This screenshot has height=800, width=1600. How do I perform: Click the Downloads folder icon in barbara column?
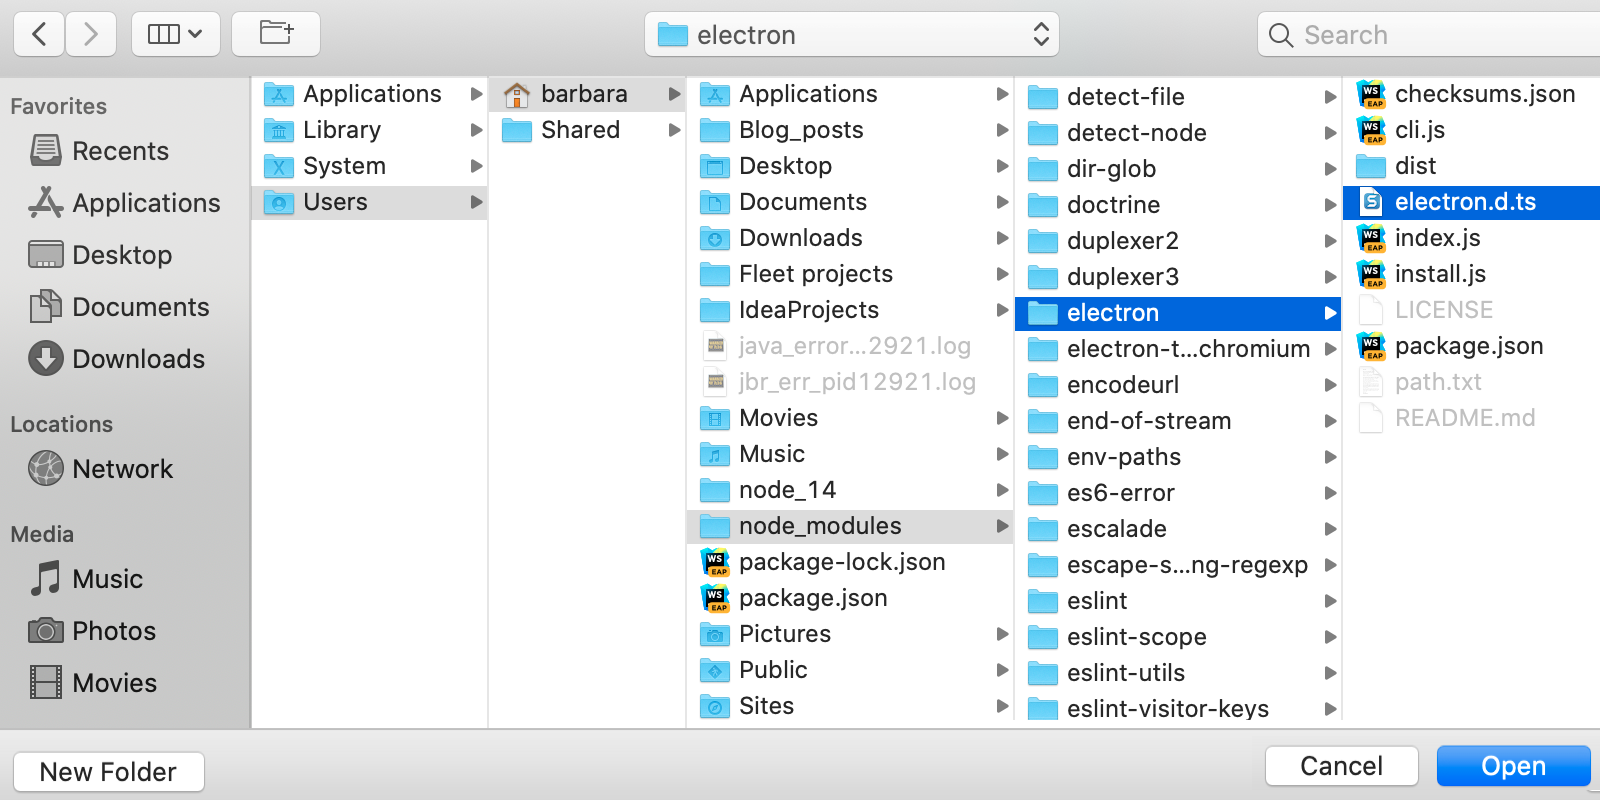[715, 238]
